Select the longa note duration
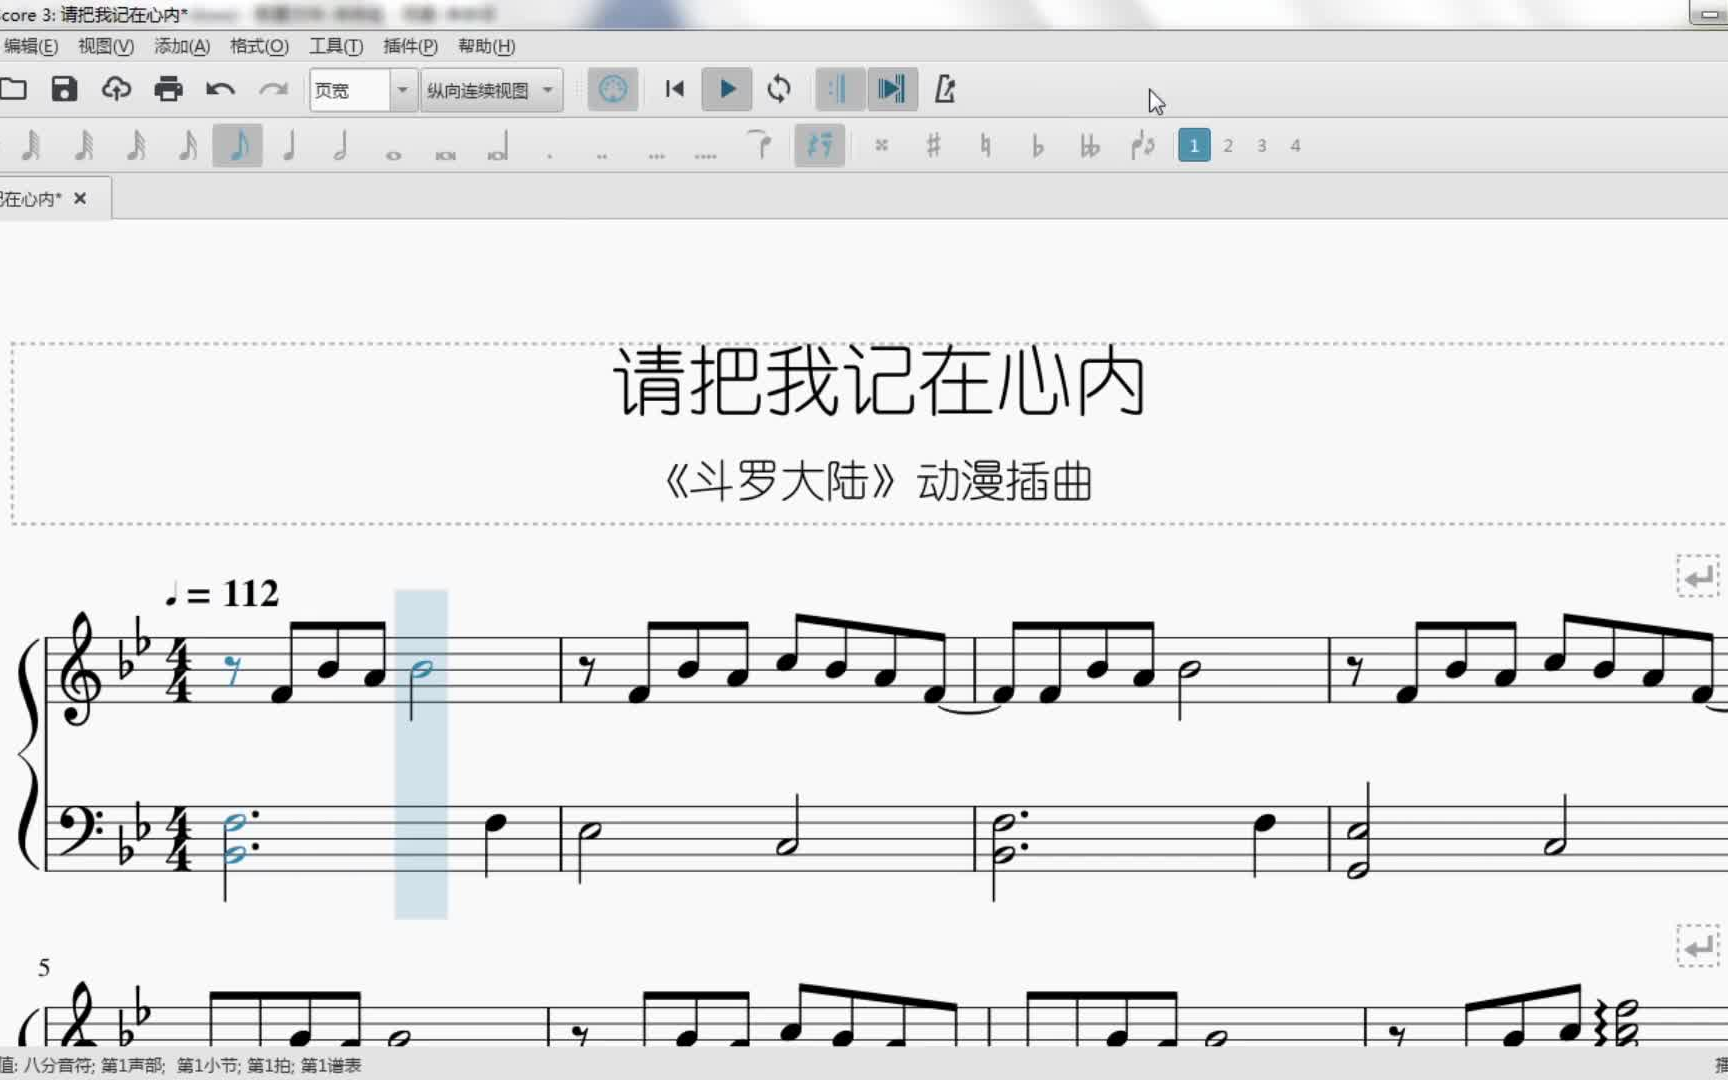 pos(498,148)
